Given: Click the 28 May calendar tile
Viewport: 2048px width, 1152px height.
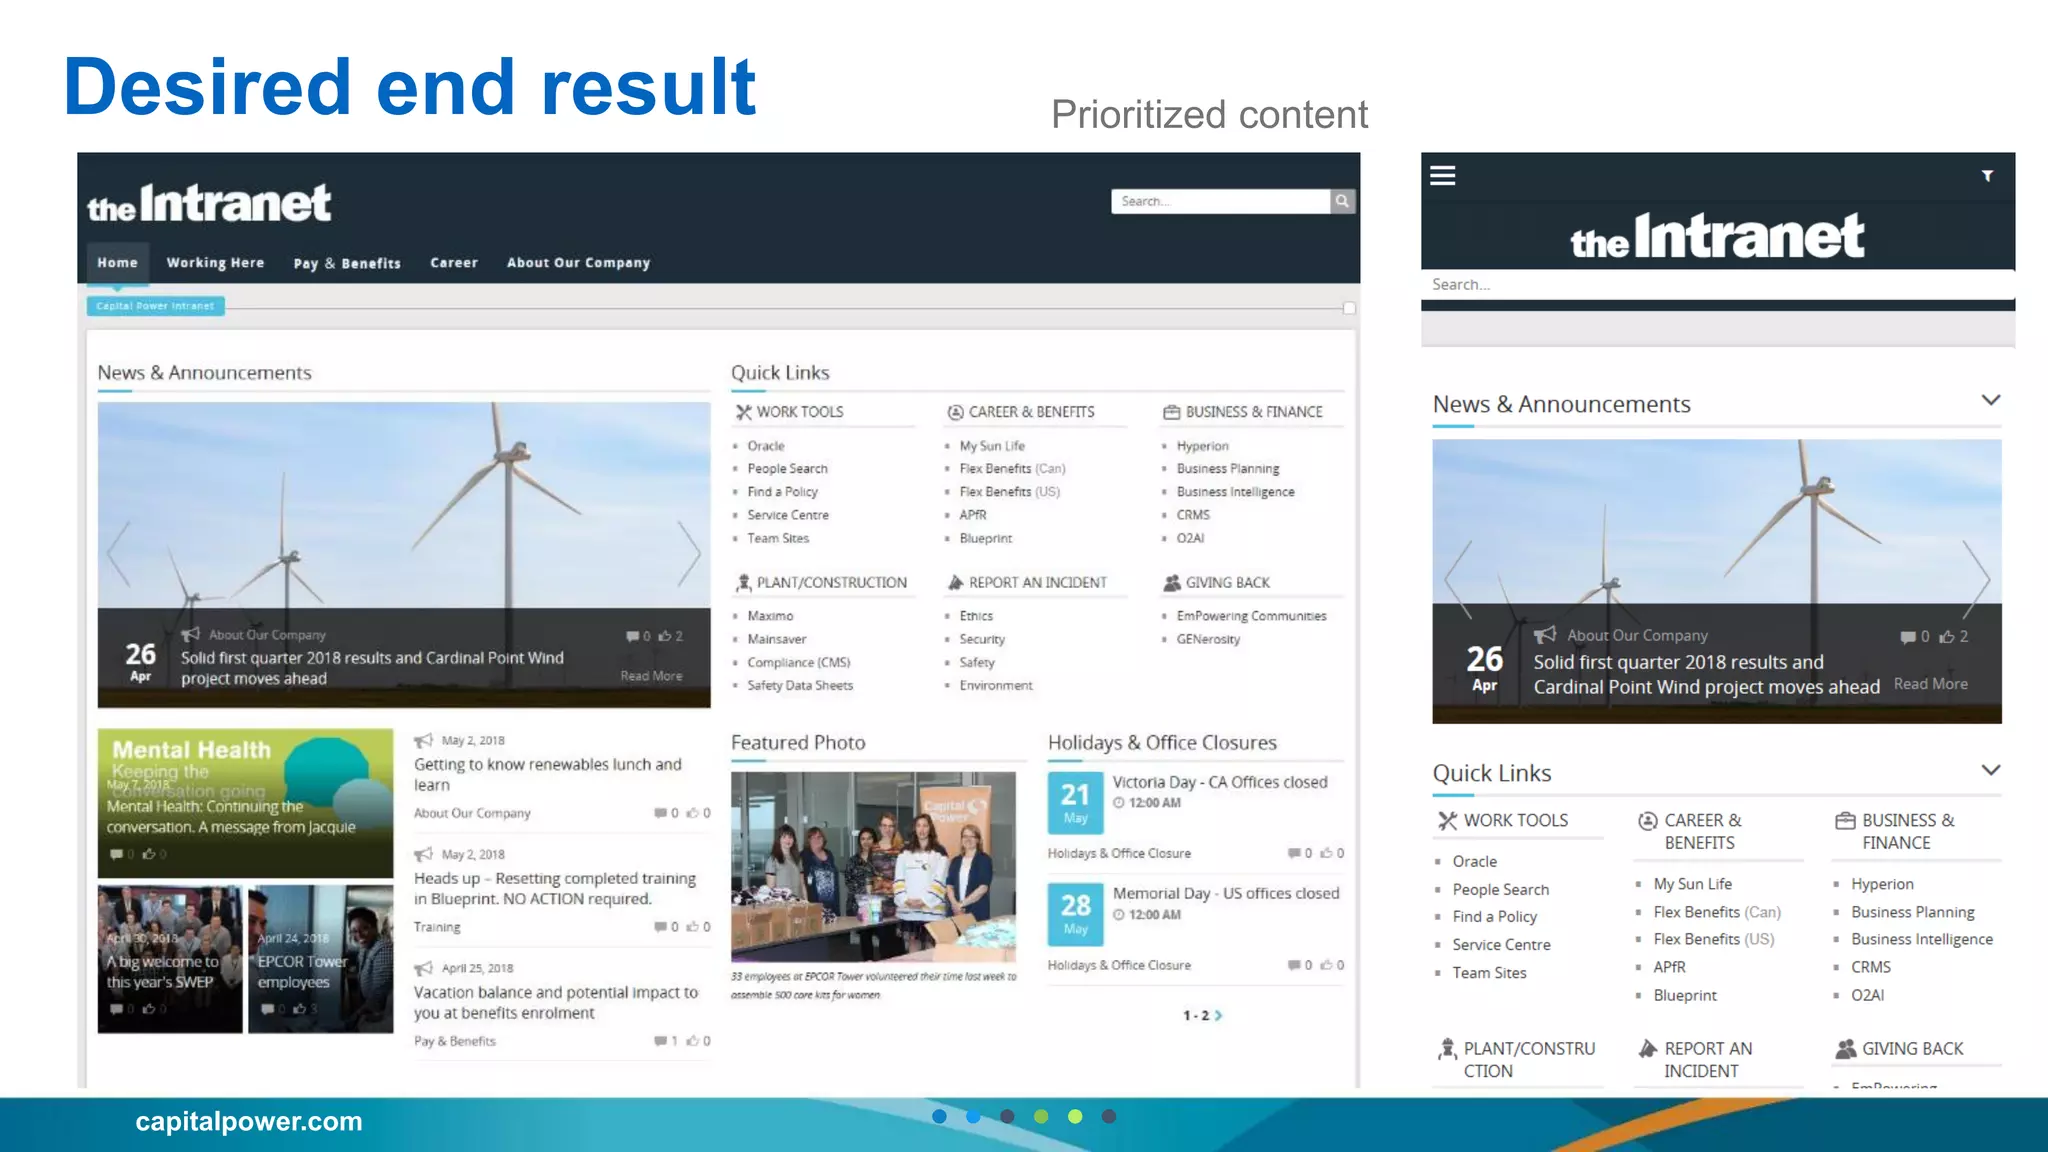Looking at the screenshot, I should coord(1075,914).
